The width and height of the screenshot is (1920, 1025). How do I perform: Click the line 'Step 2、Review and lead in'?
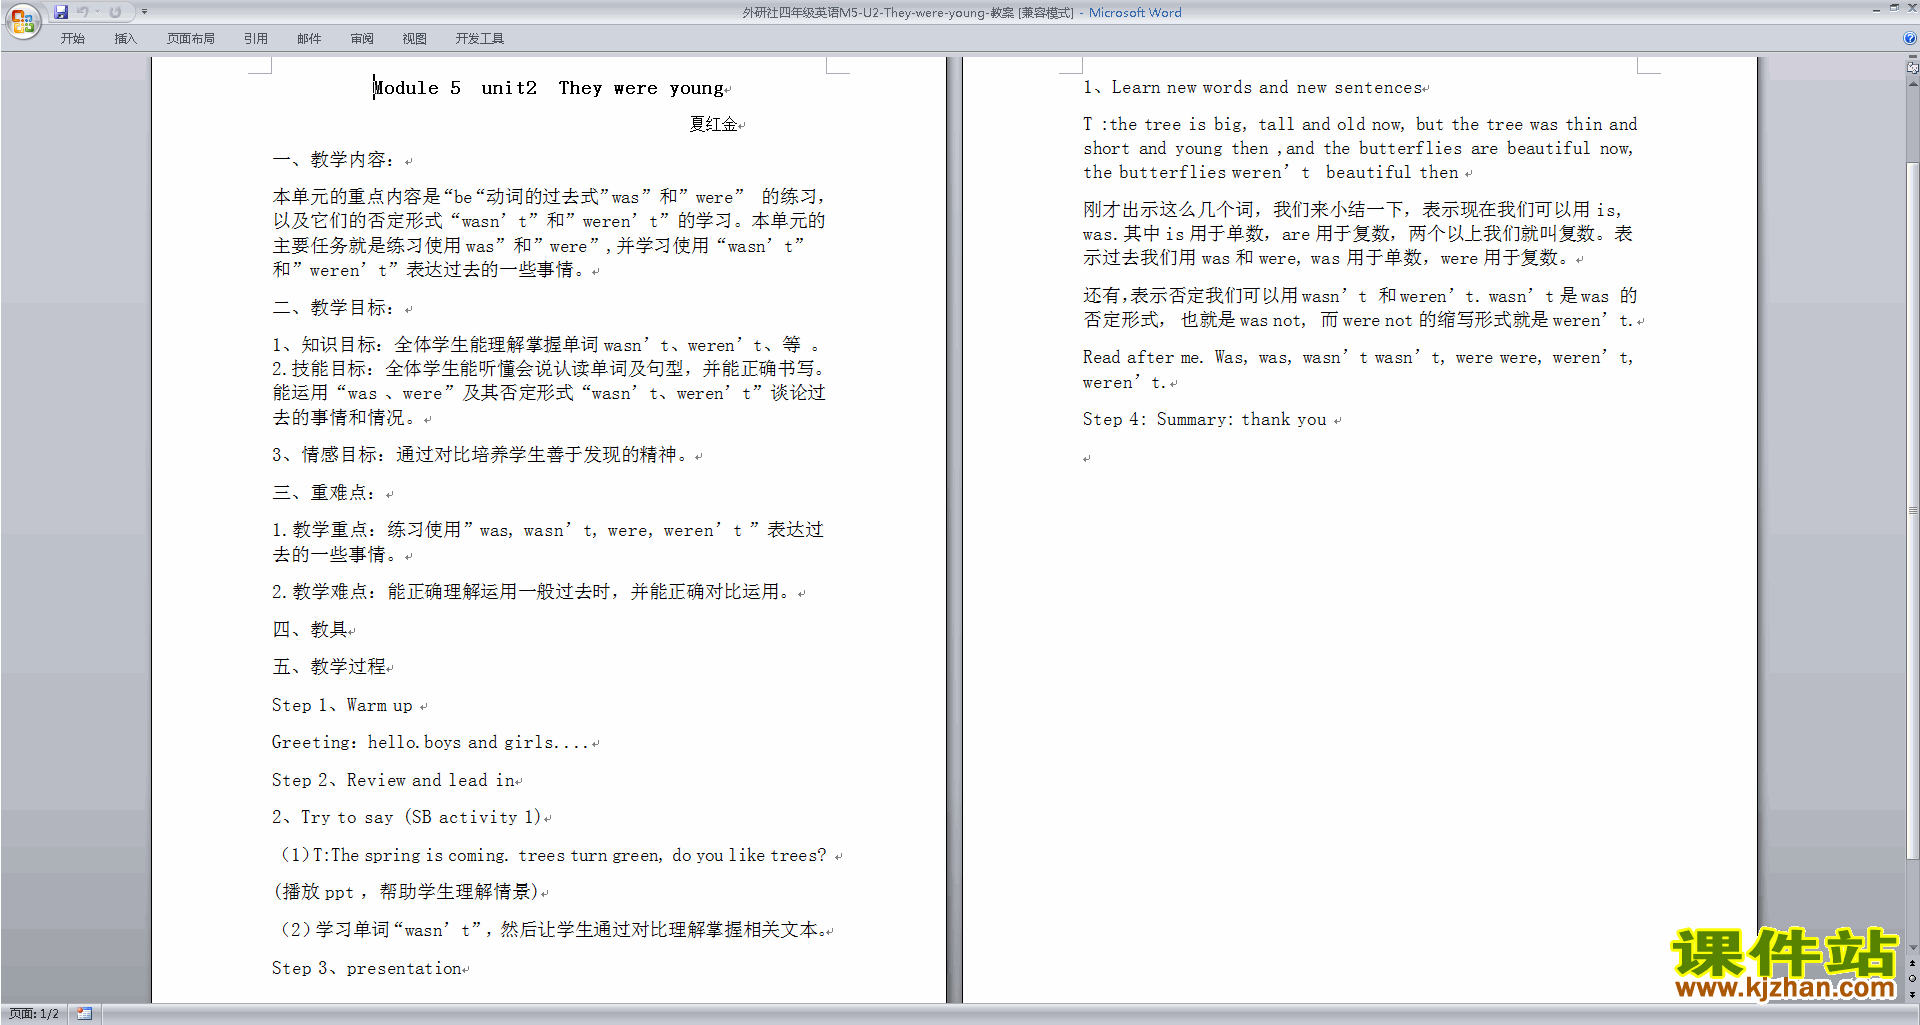[x=394, y=780]
